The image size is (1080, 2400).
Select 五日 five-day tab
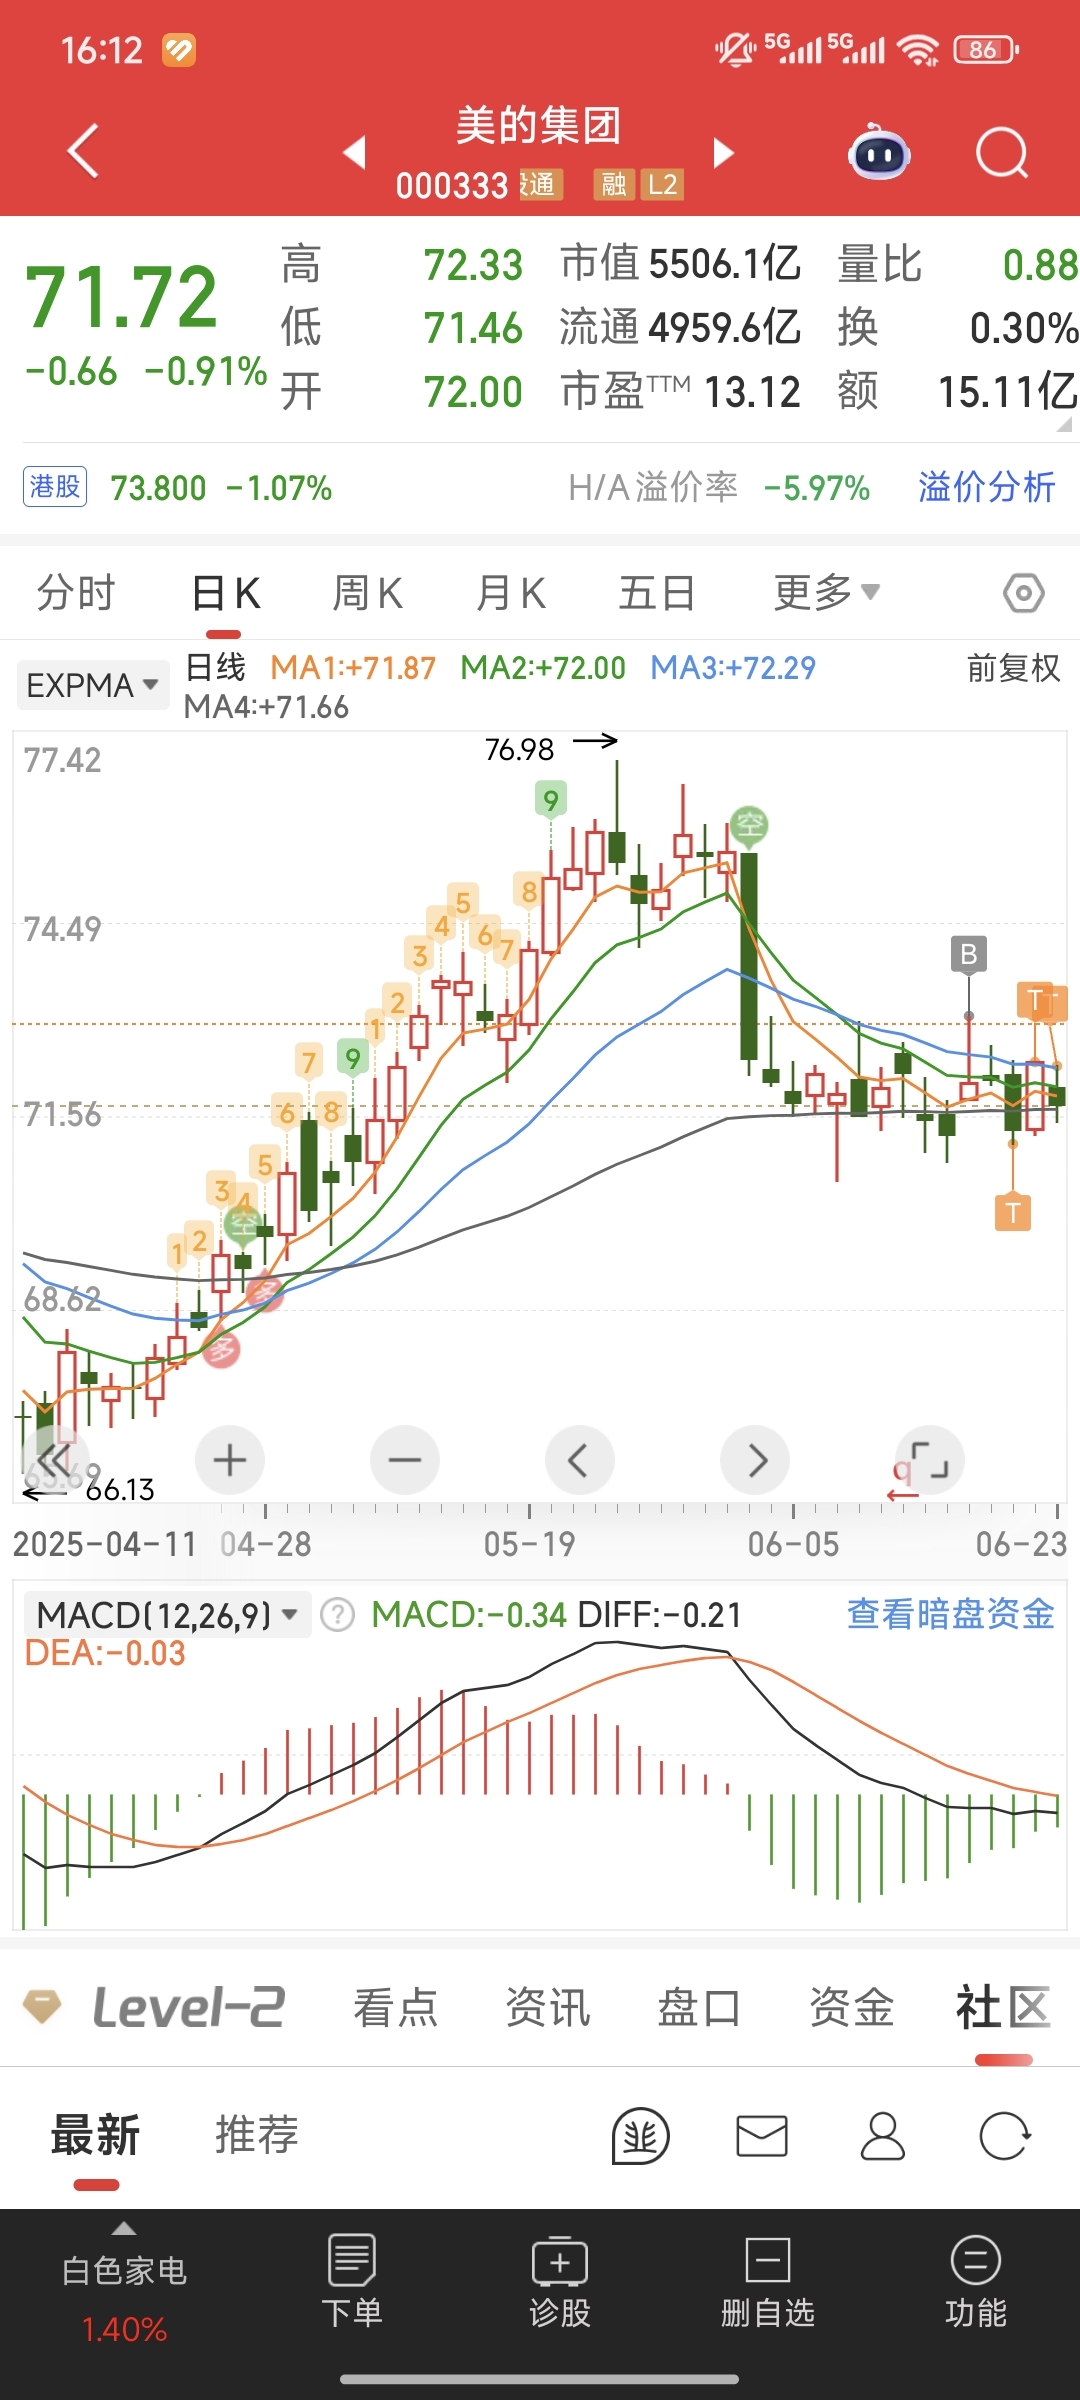click(656, 593)
